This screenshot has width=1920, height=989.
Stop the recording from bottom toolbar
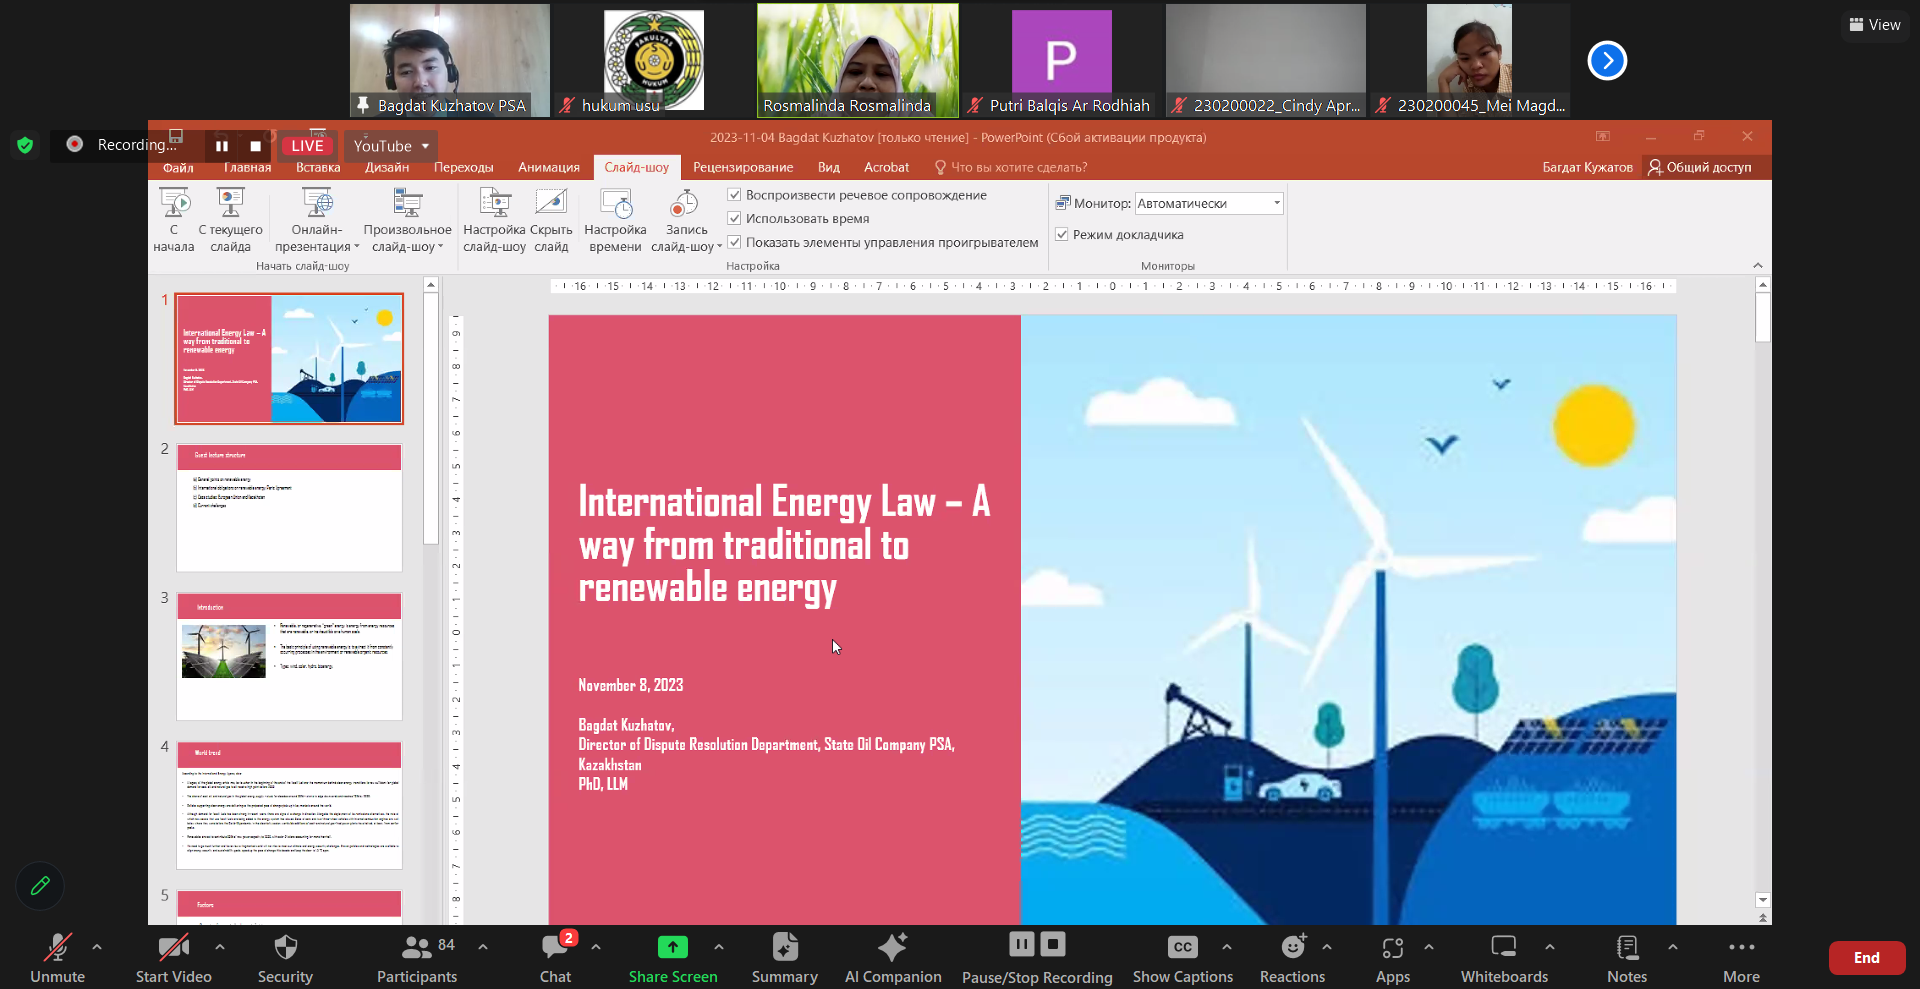[x=1053, y=944]
